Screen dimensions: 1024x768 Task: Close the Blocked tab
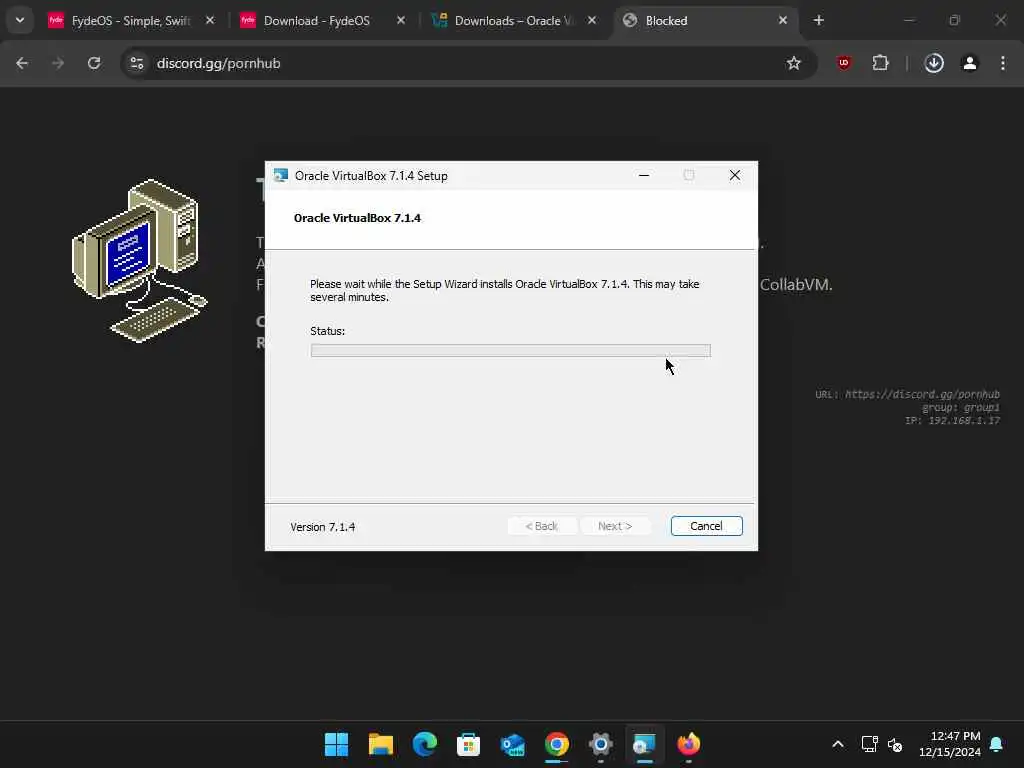[783, 20]
